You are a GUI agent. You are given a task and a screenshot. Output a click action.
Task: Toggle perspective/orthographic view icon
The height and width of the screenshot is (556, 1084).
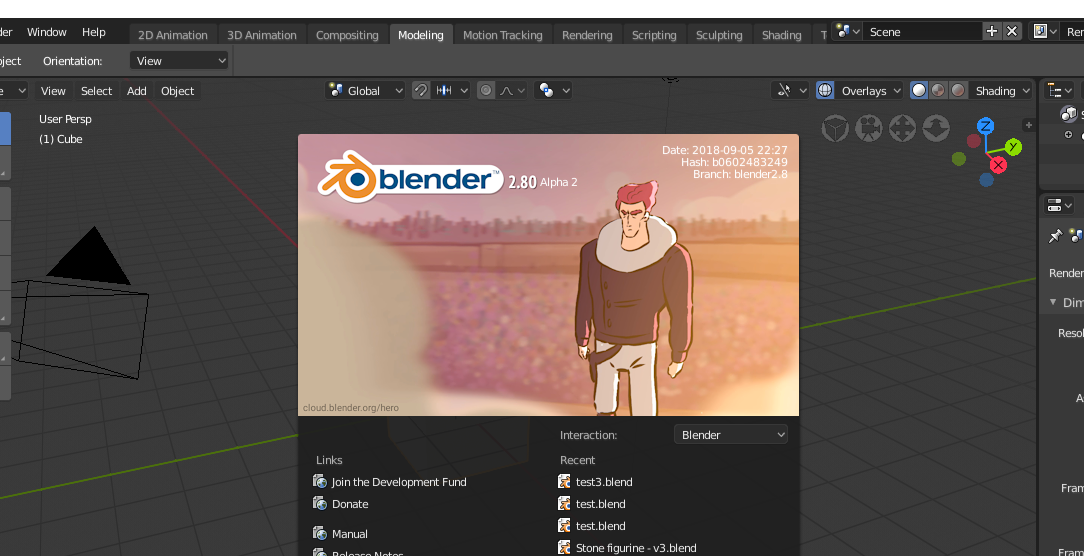pyautogui.click(x=835, y=129)
